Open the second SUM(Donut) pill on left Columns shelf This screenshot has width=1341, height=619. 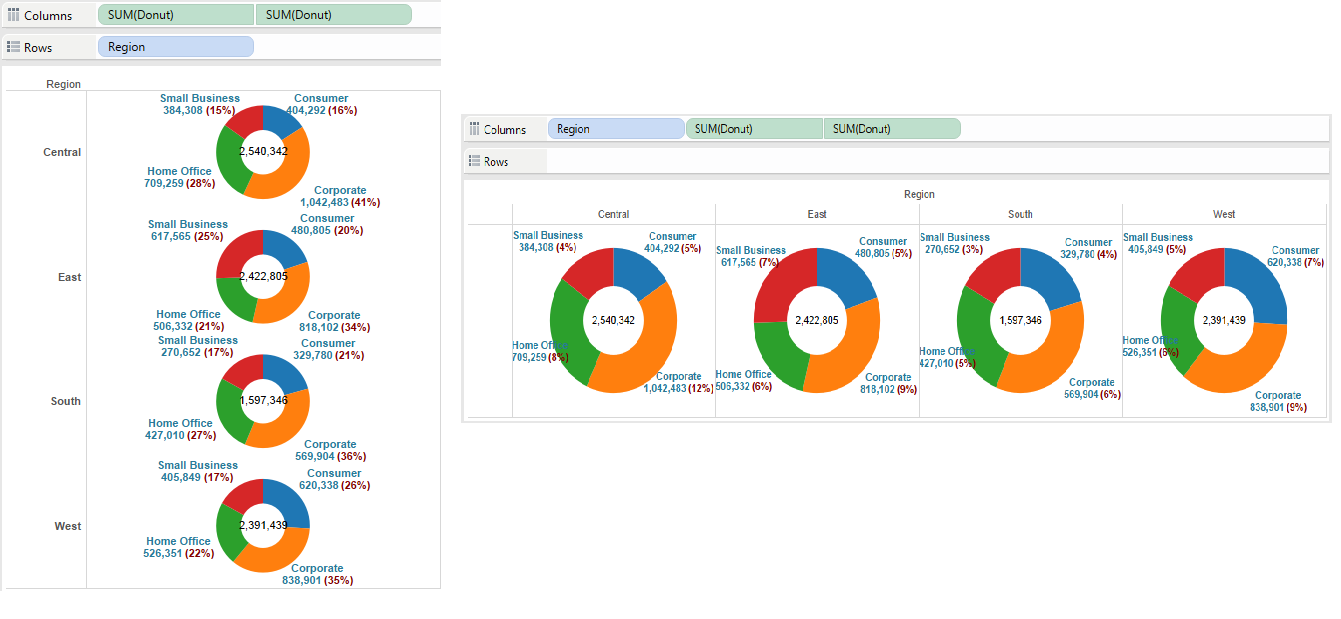(333, 14)
